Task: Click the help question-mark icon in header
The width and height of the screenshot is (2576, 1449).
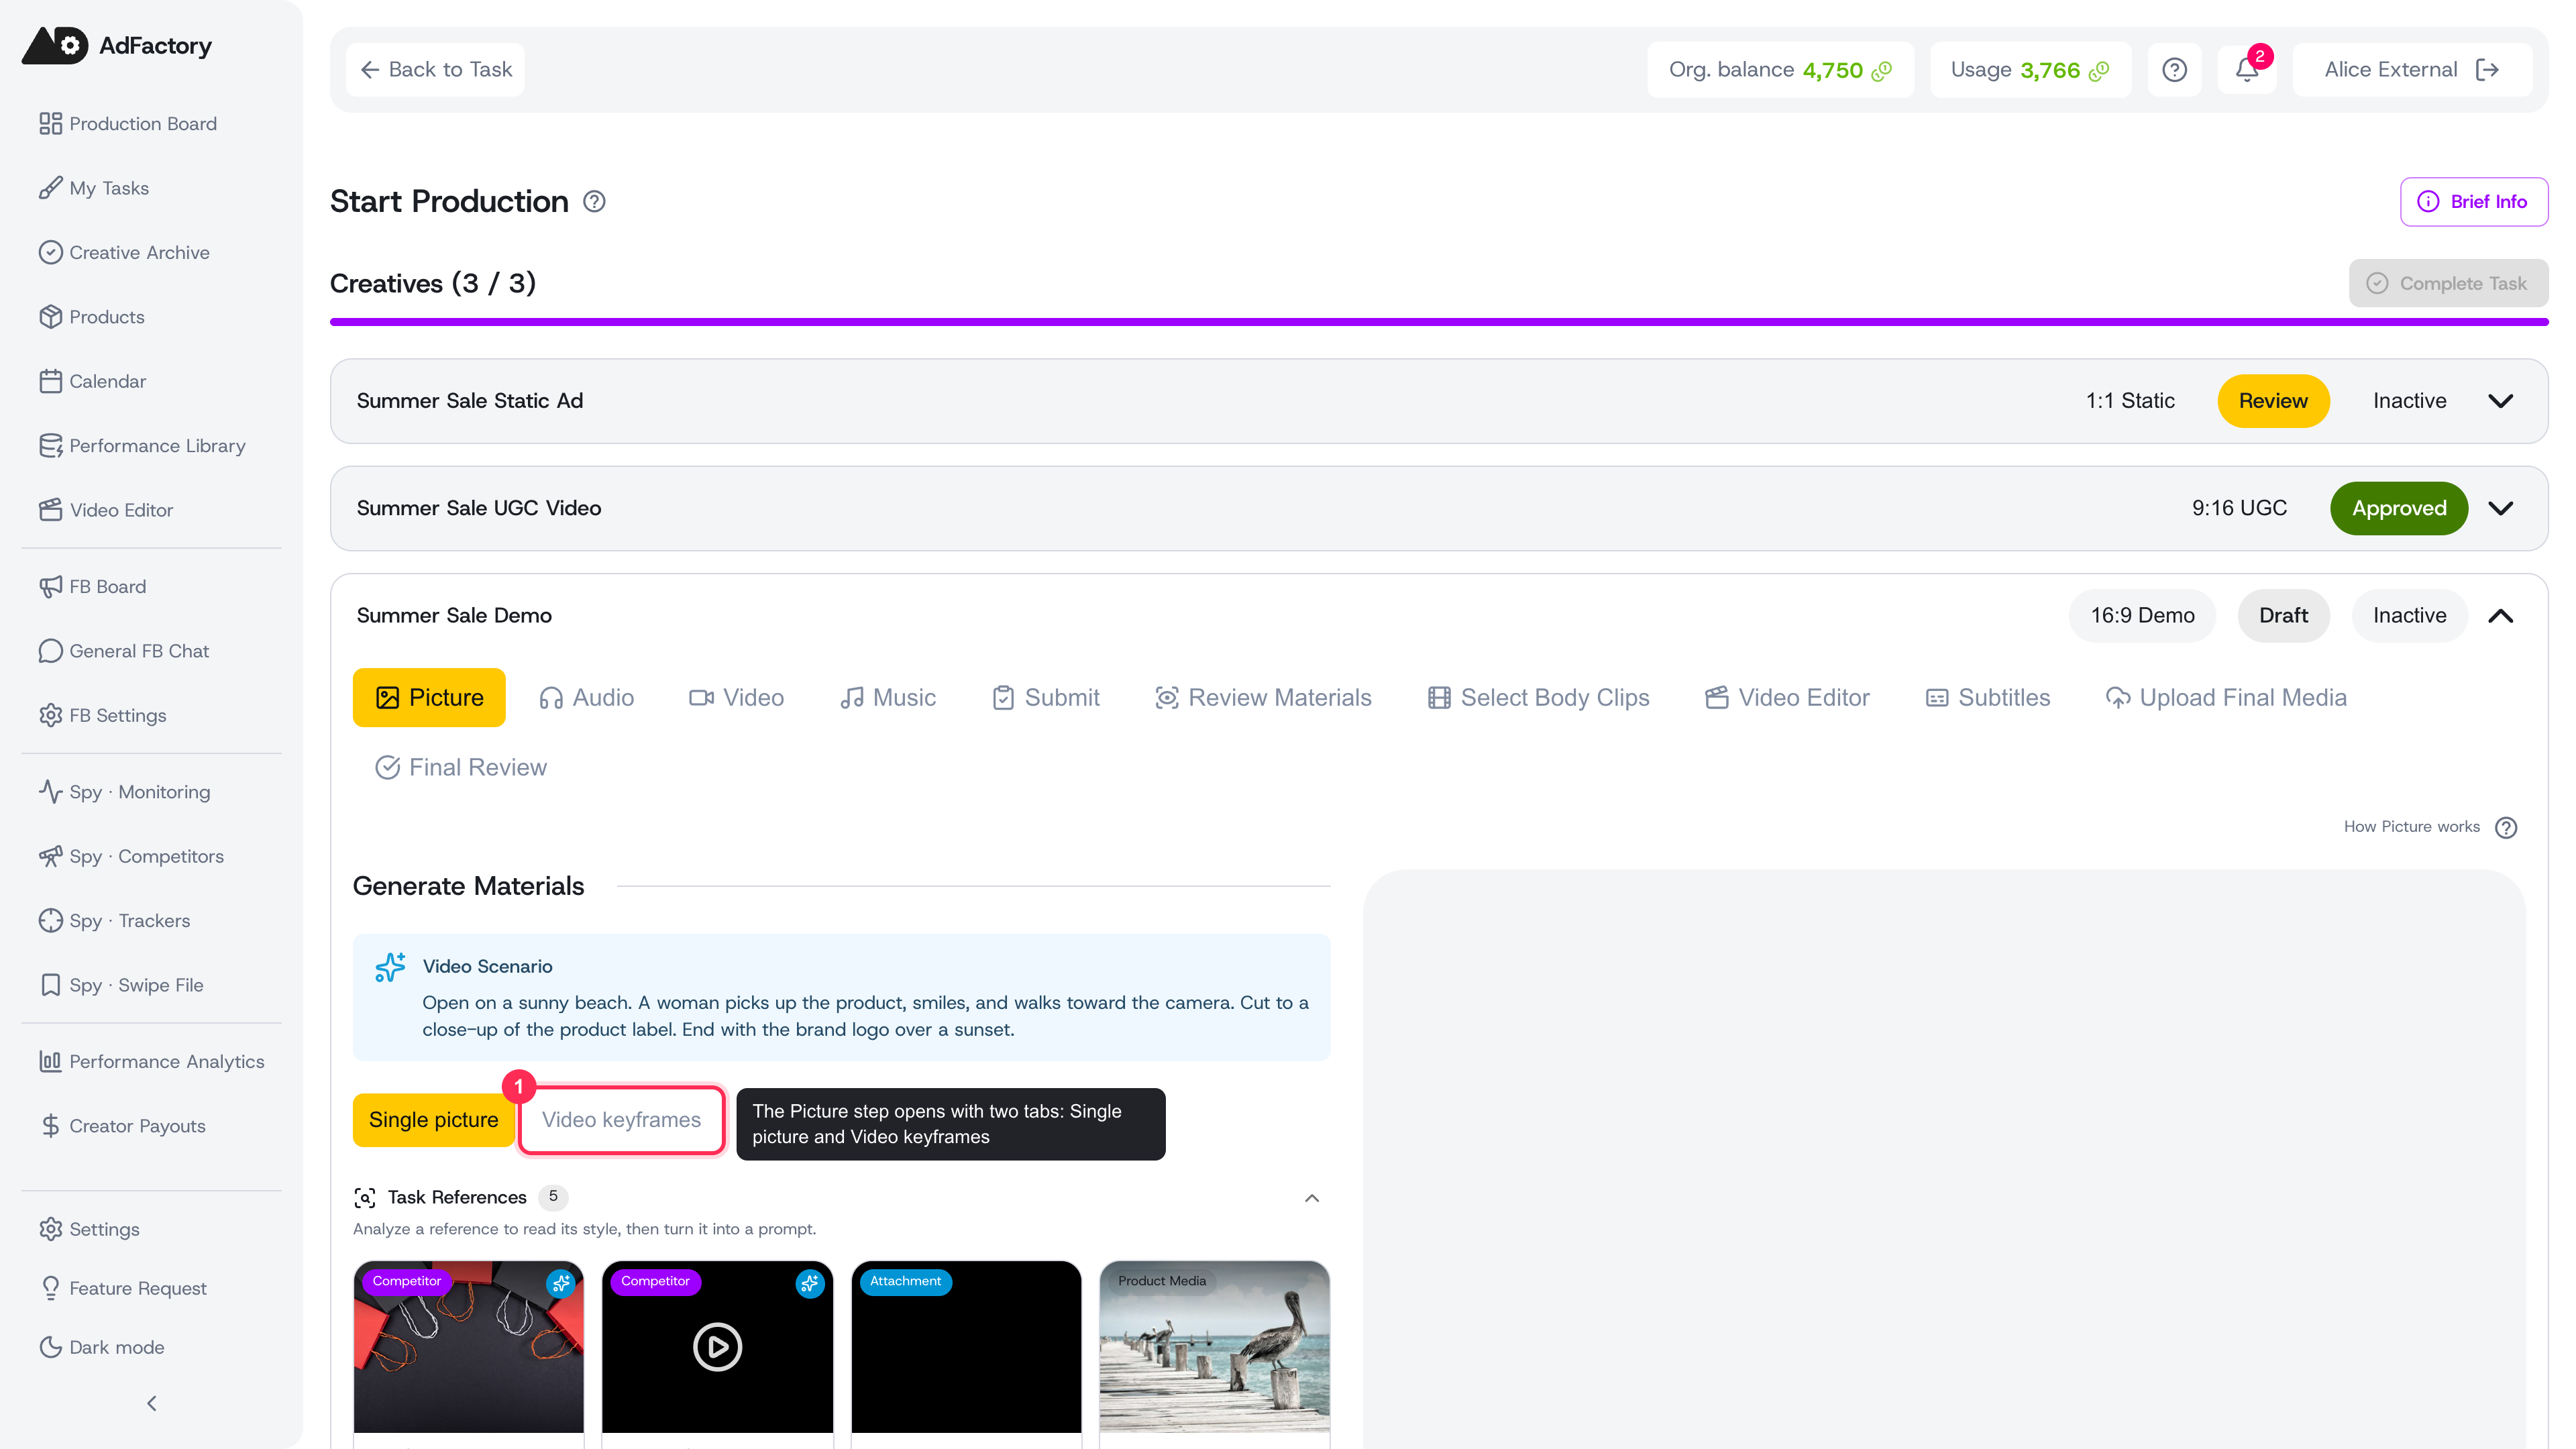Action: point(2174,70)
